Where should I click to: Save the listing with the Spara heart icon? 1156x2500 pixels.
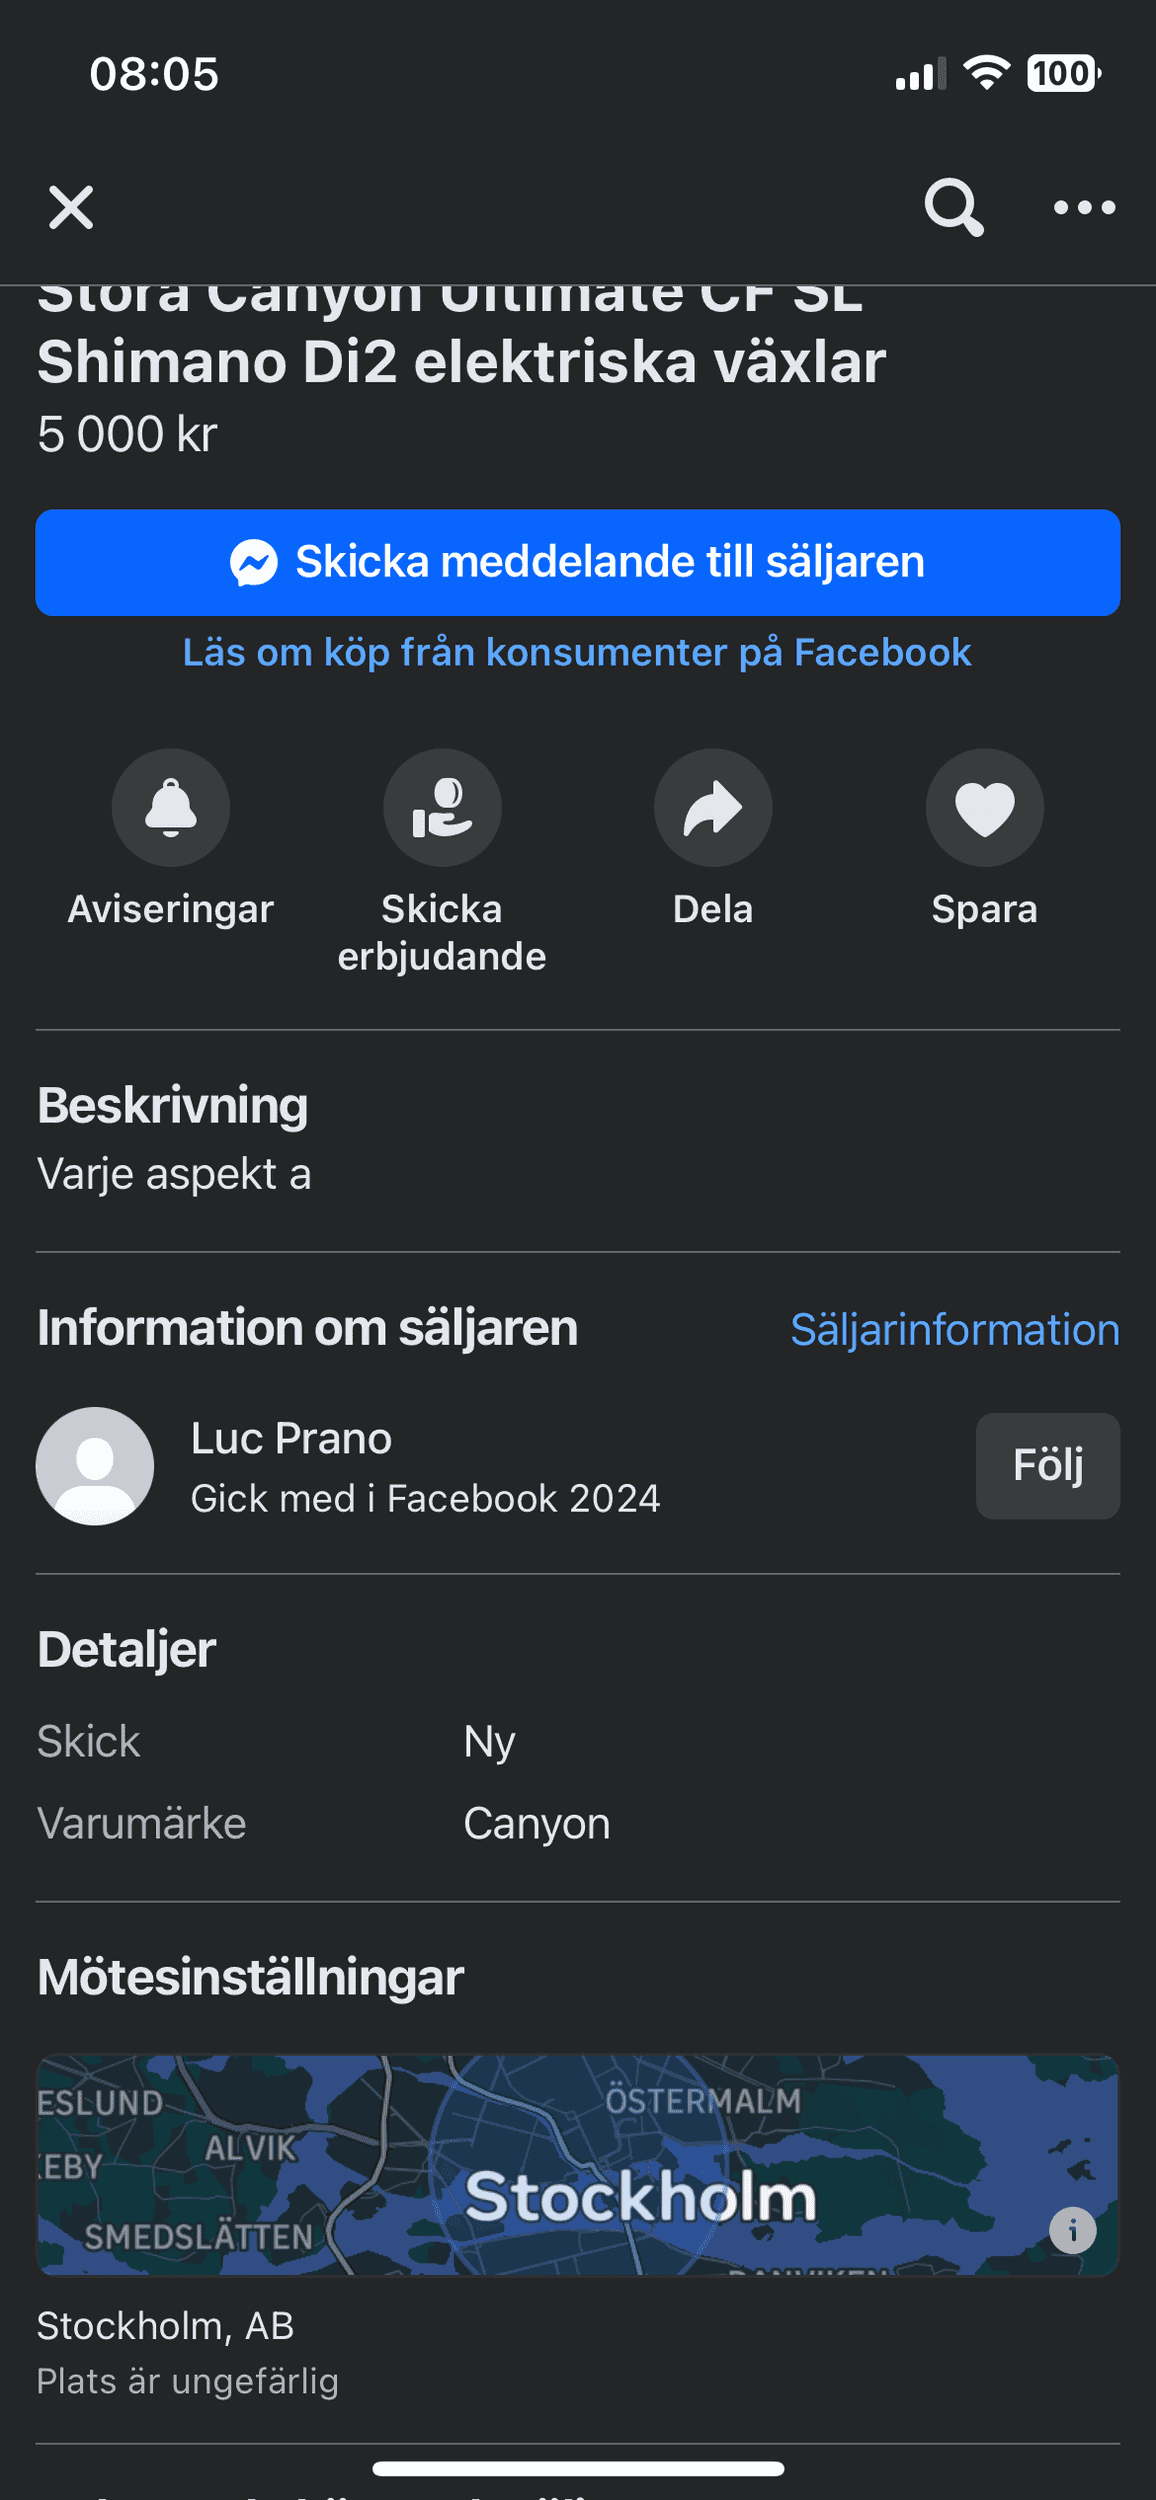pyautogui.click(x=984, y=807)
